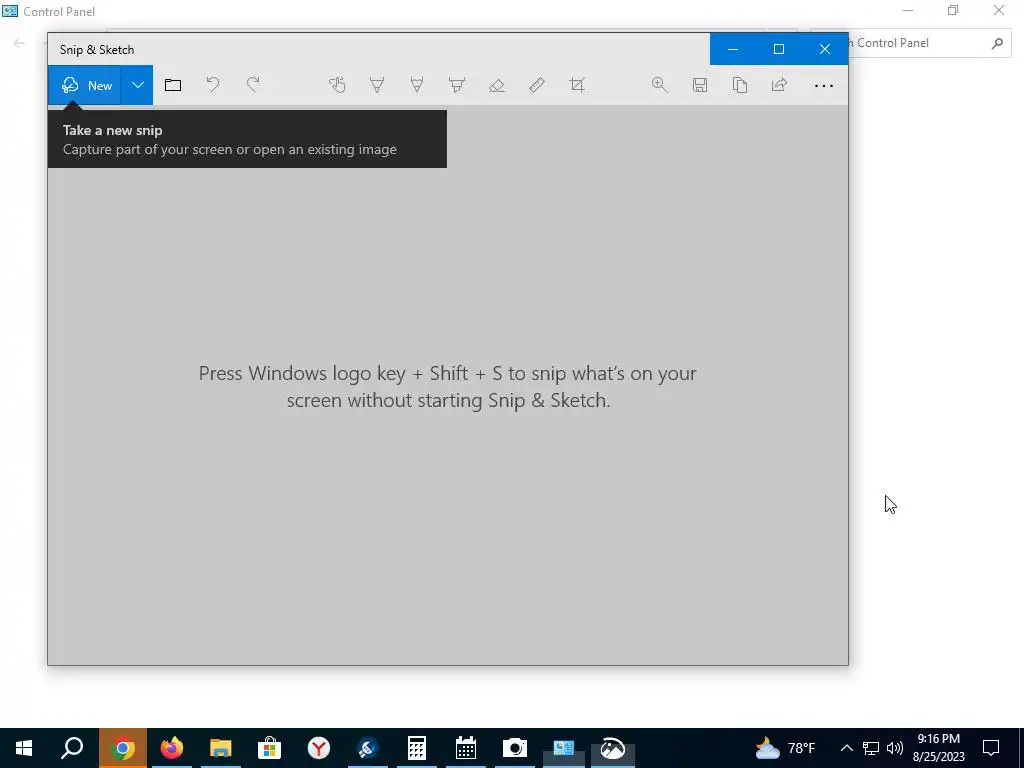Close the Snip & Sketch window
Screen dimensions: 1024x768
pos(825,49)
